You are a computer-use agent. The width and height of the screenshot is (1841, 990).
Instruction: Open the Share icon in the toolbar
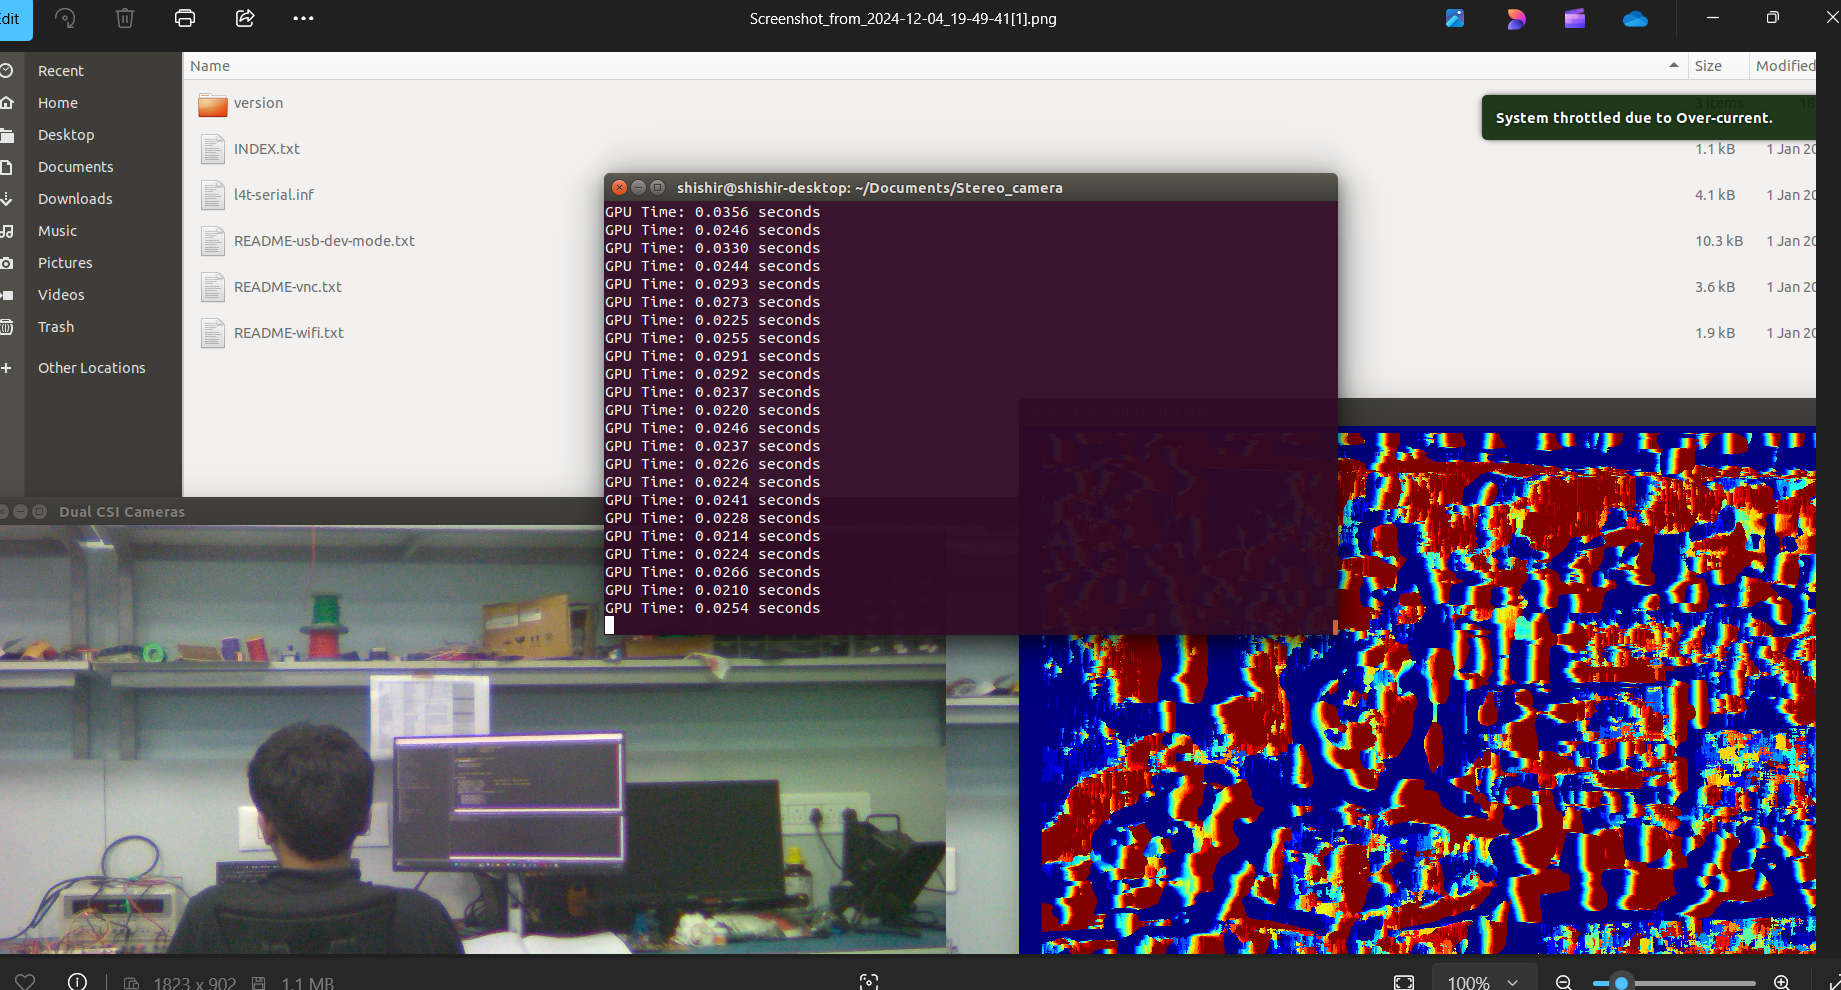point(245,18)
